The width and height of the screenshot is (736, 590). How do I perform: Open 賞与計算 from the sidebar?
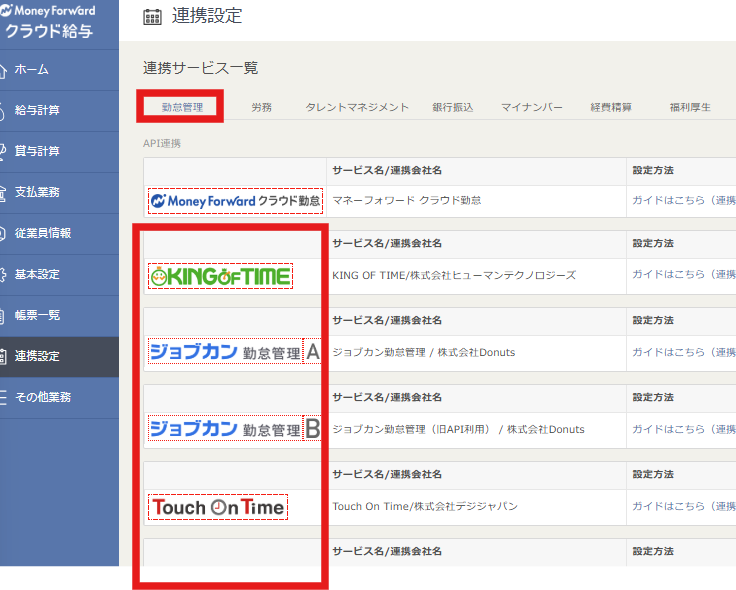[37, 152]
